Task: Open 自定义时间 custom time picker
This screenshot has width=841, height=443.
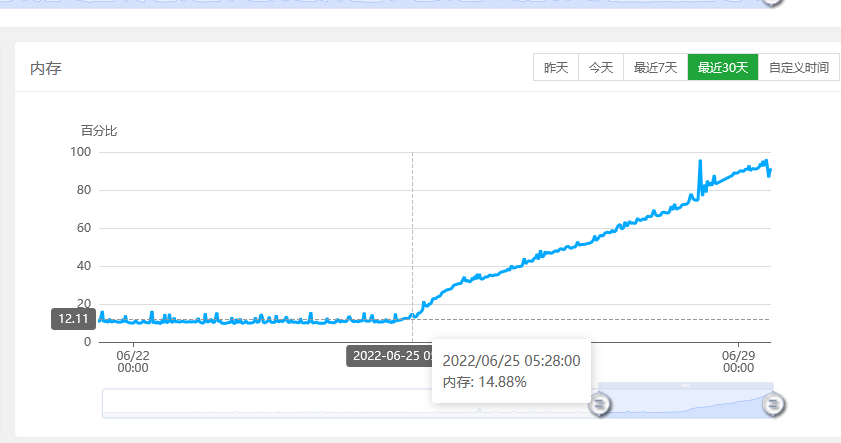Action: click(798, 68)
